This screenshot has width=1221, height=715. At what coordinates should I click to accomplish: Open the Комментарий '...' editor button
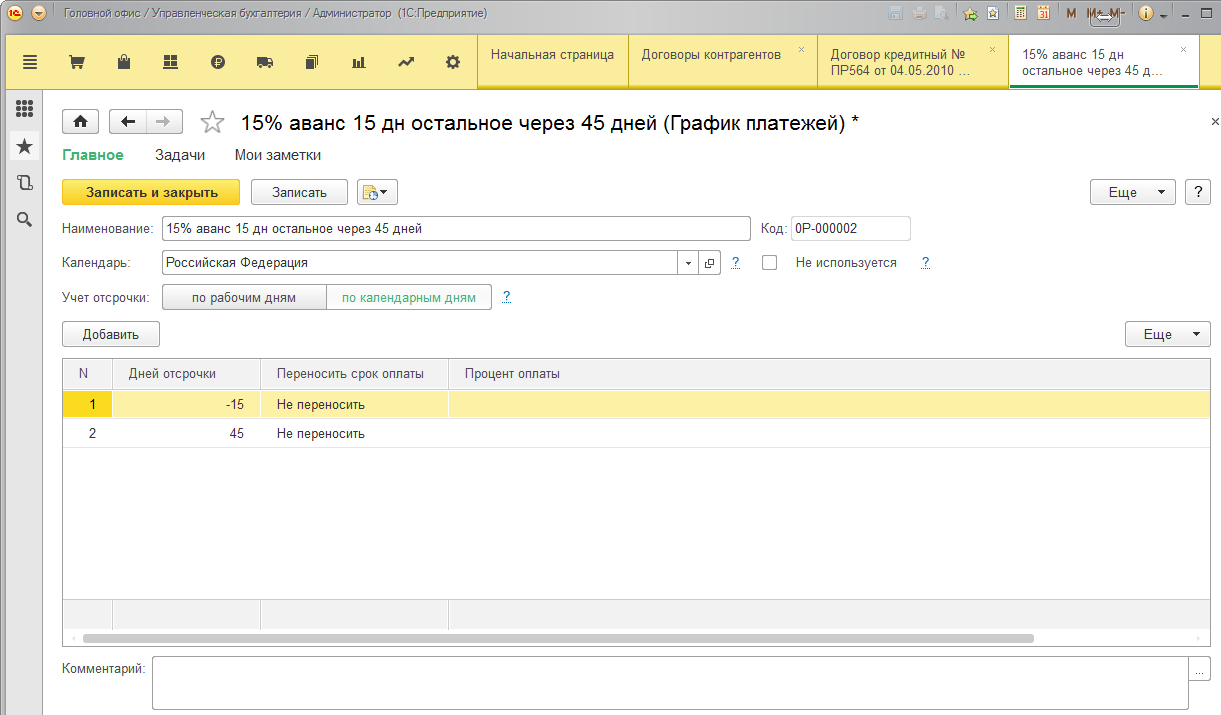[x=1200, y=669]
